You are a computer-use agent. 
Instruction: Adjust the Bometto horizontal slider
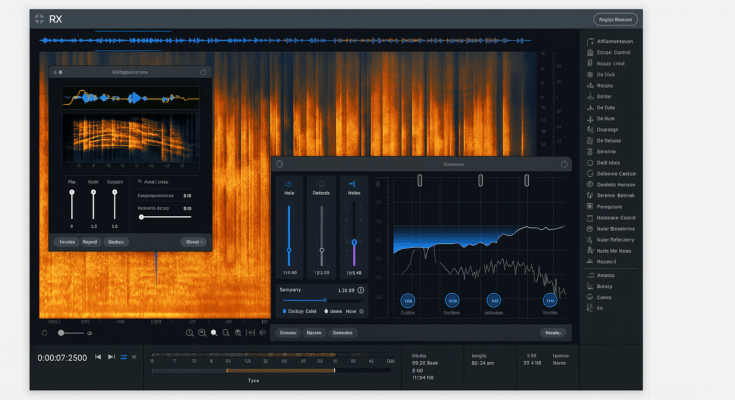point(165,217)
